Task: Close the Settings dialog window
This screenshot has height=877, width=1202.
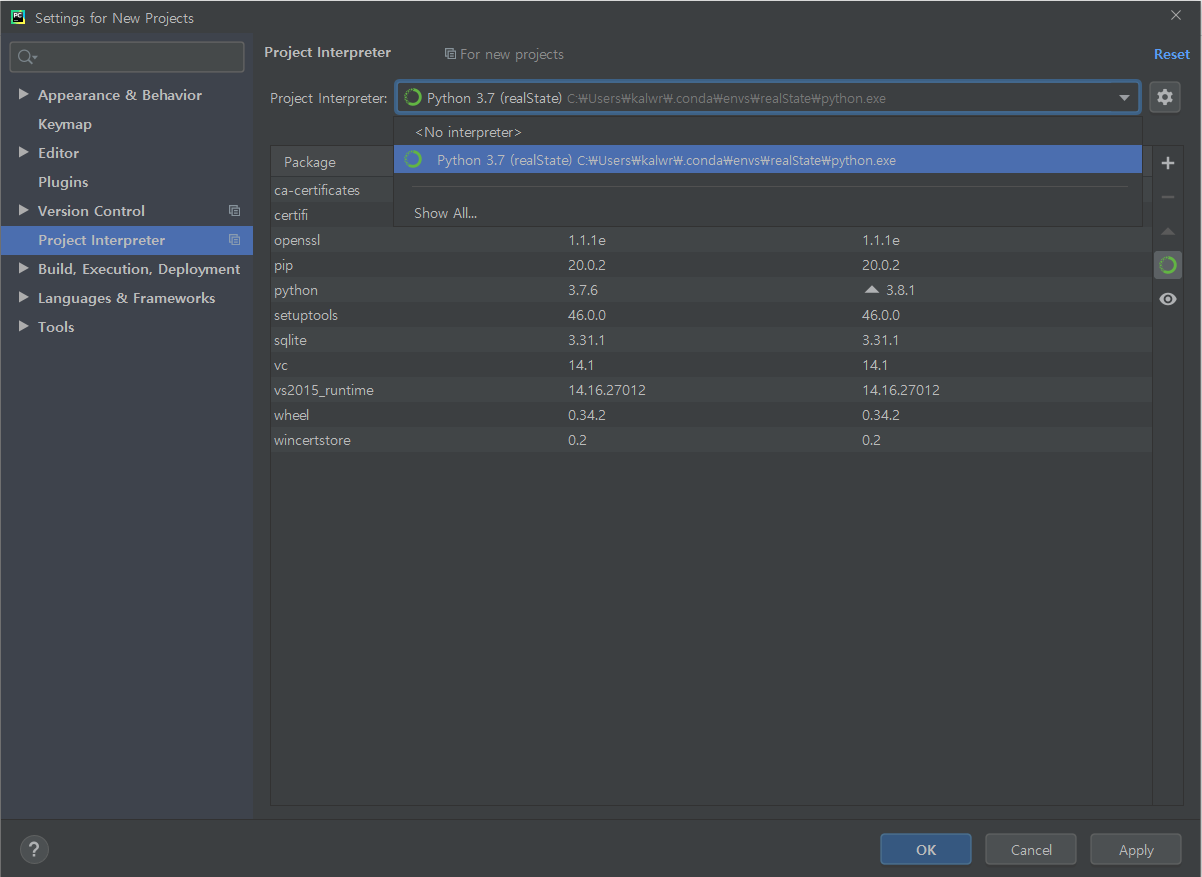Action: (1175, 15)
